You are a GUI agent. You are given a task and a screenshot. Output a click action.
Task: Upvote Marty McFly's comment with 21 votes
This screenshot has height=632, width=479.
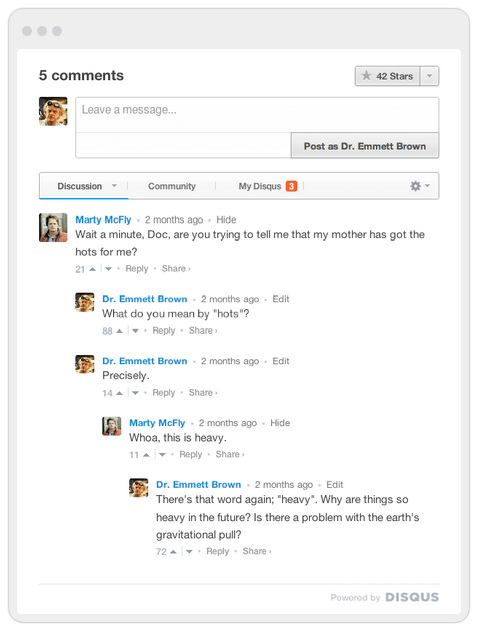(92, 269)
